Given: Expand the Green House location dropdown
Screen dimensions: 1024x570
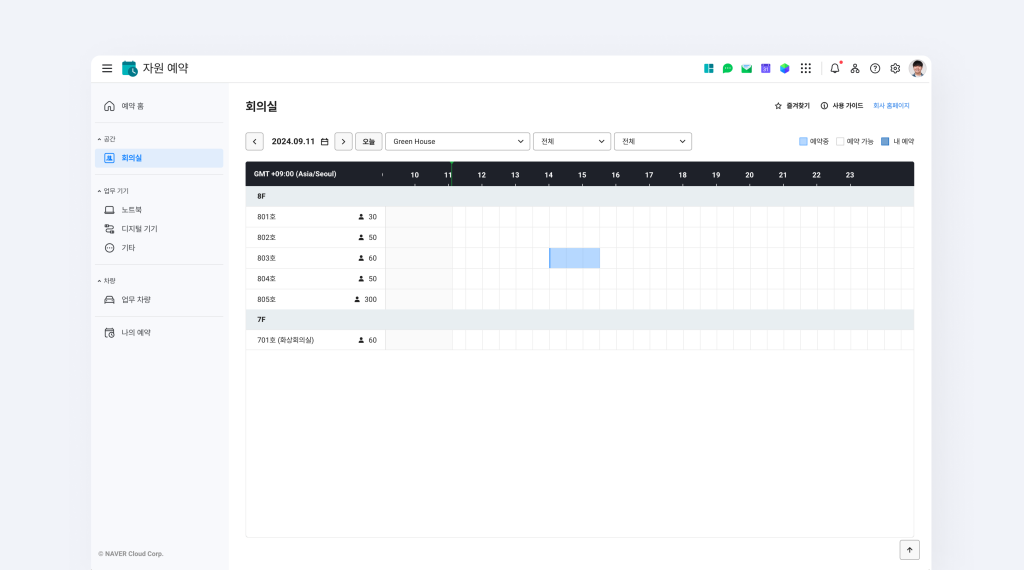Looking at the screenshot, I should [x=457, y=142].
